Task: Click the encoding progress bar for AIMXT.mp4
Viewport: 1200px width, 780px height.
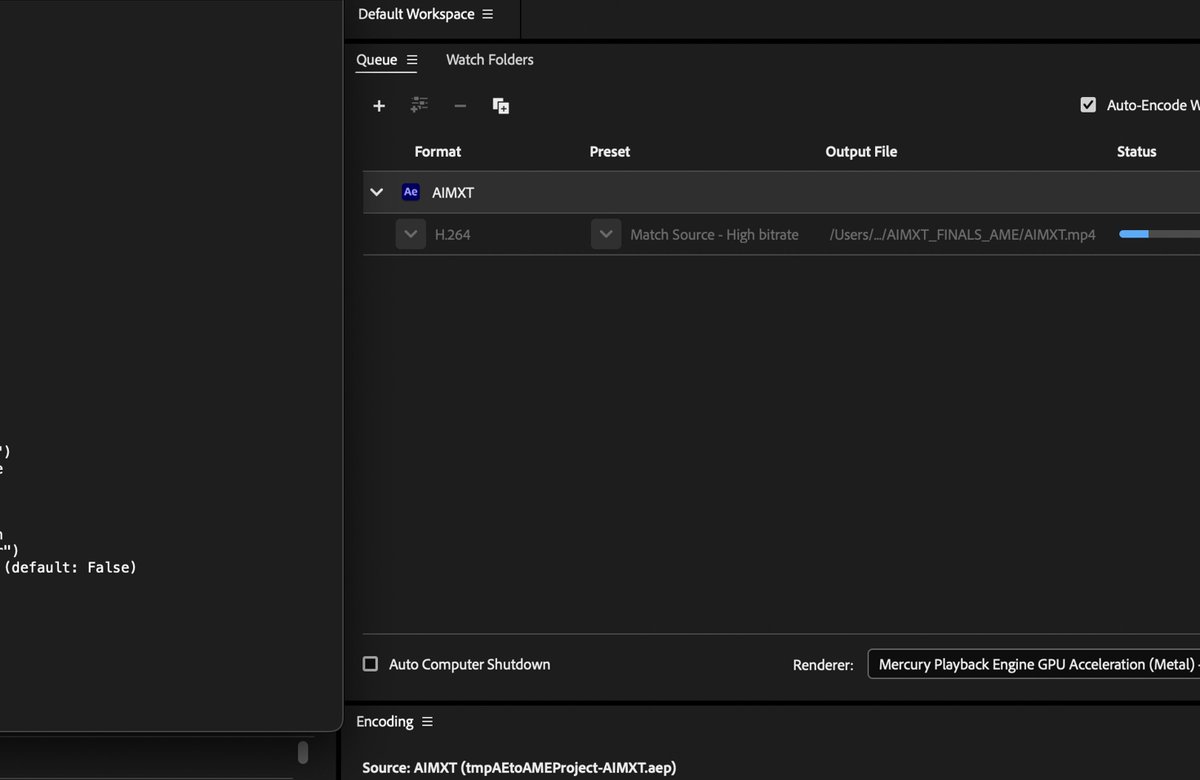Action: pyautogui.click(x=1160, y=234)
